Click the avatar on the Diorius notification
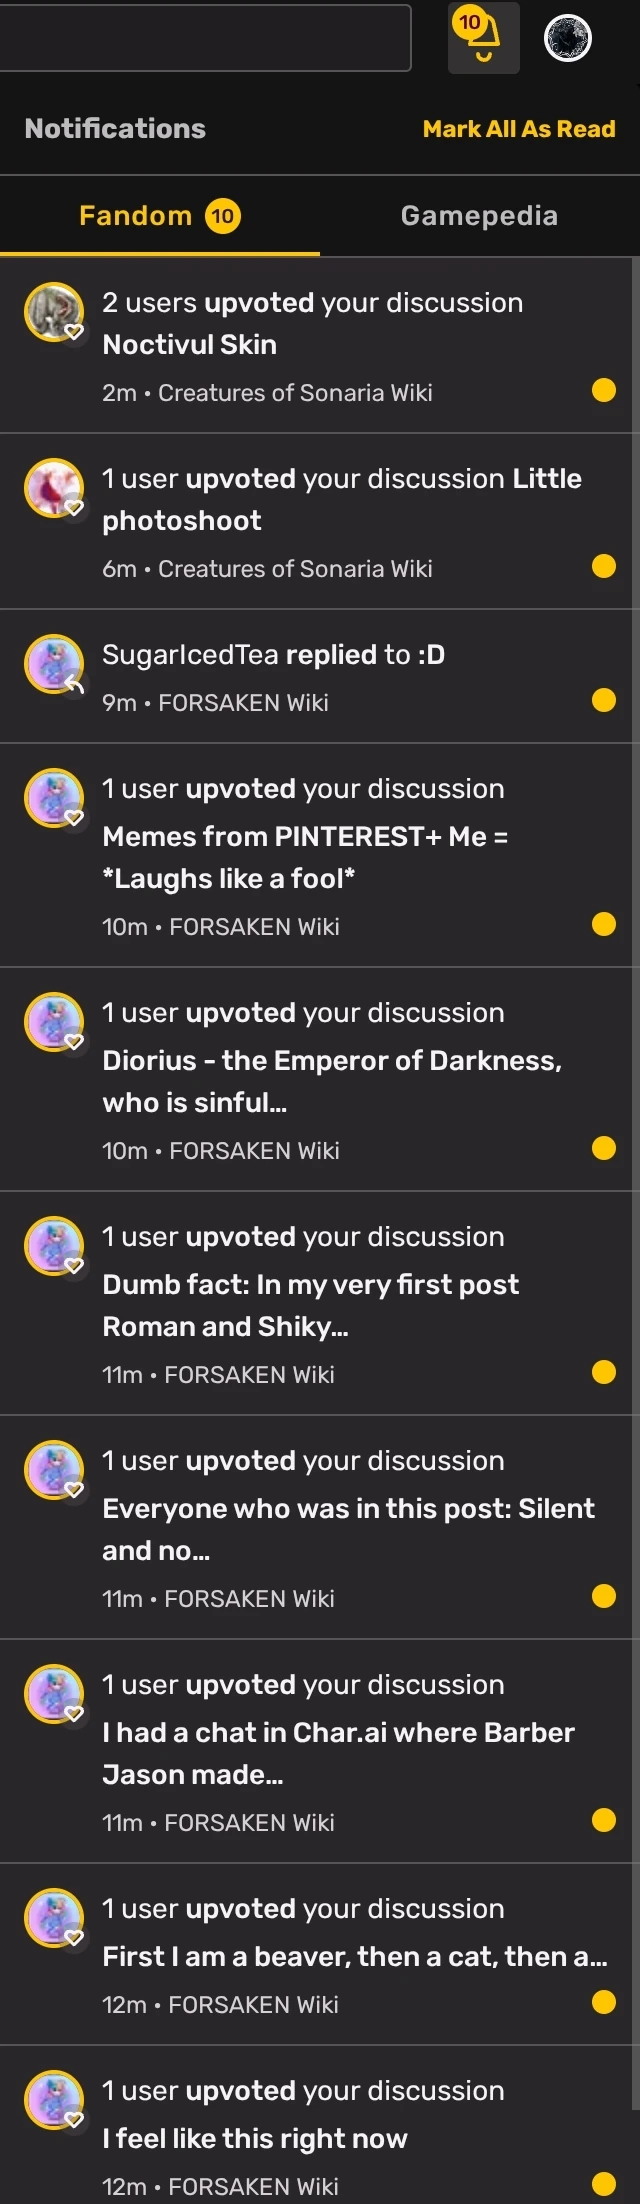Image resolution: width=640 pixels, height=2204 pixels. pyautogui.click(x=55, y=1022)
